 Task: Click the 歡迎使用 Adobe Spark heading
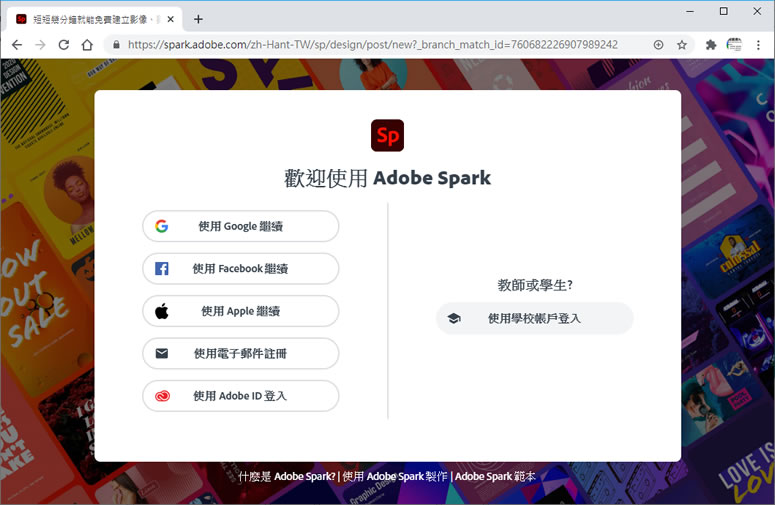pyautogui.click(x=388, y=178)
